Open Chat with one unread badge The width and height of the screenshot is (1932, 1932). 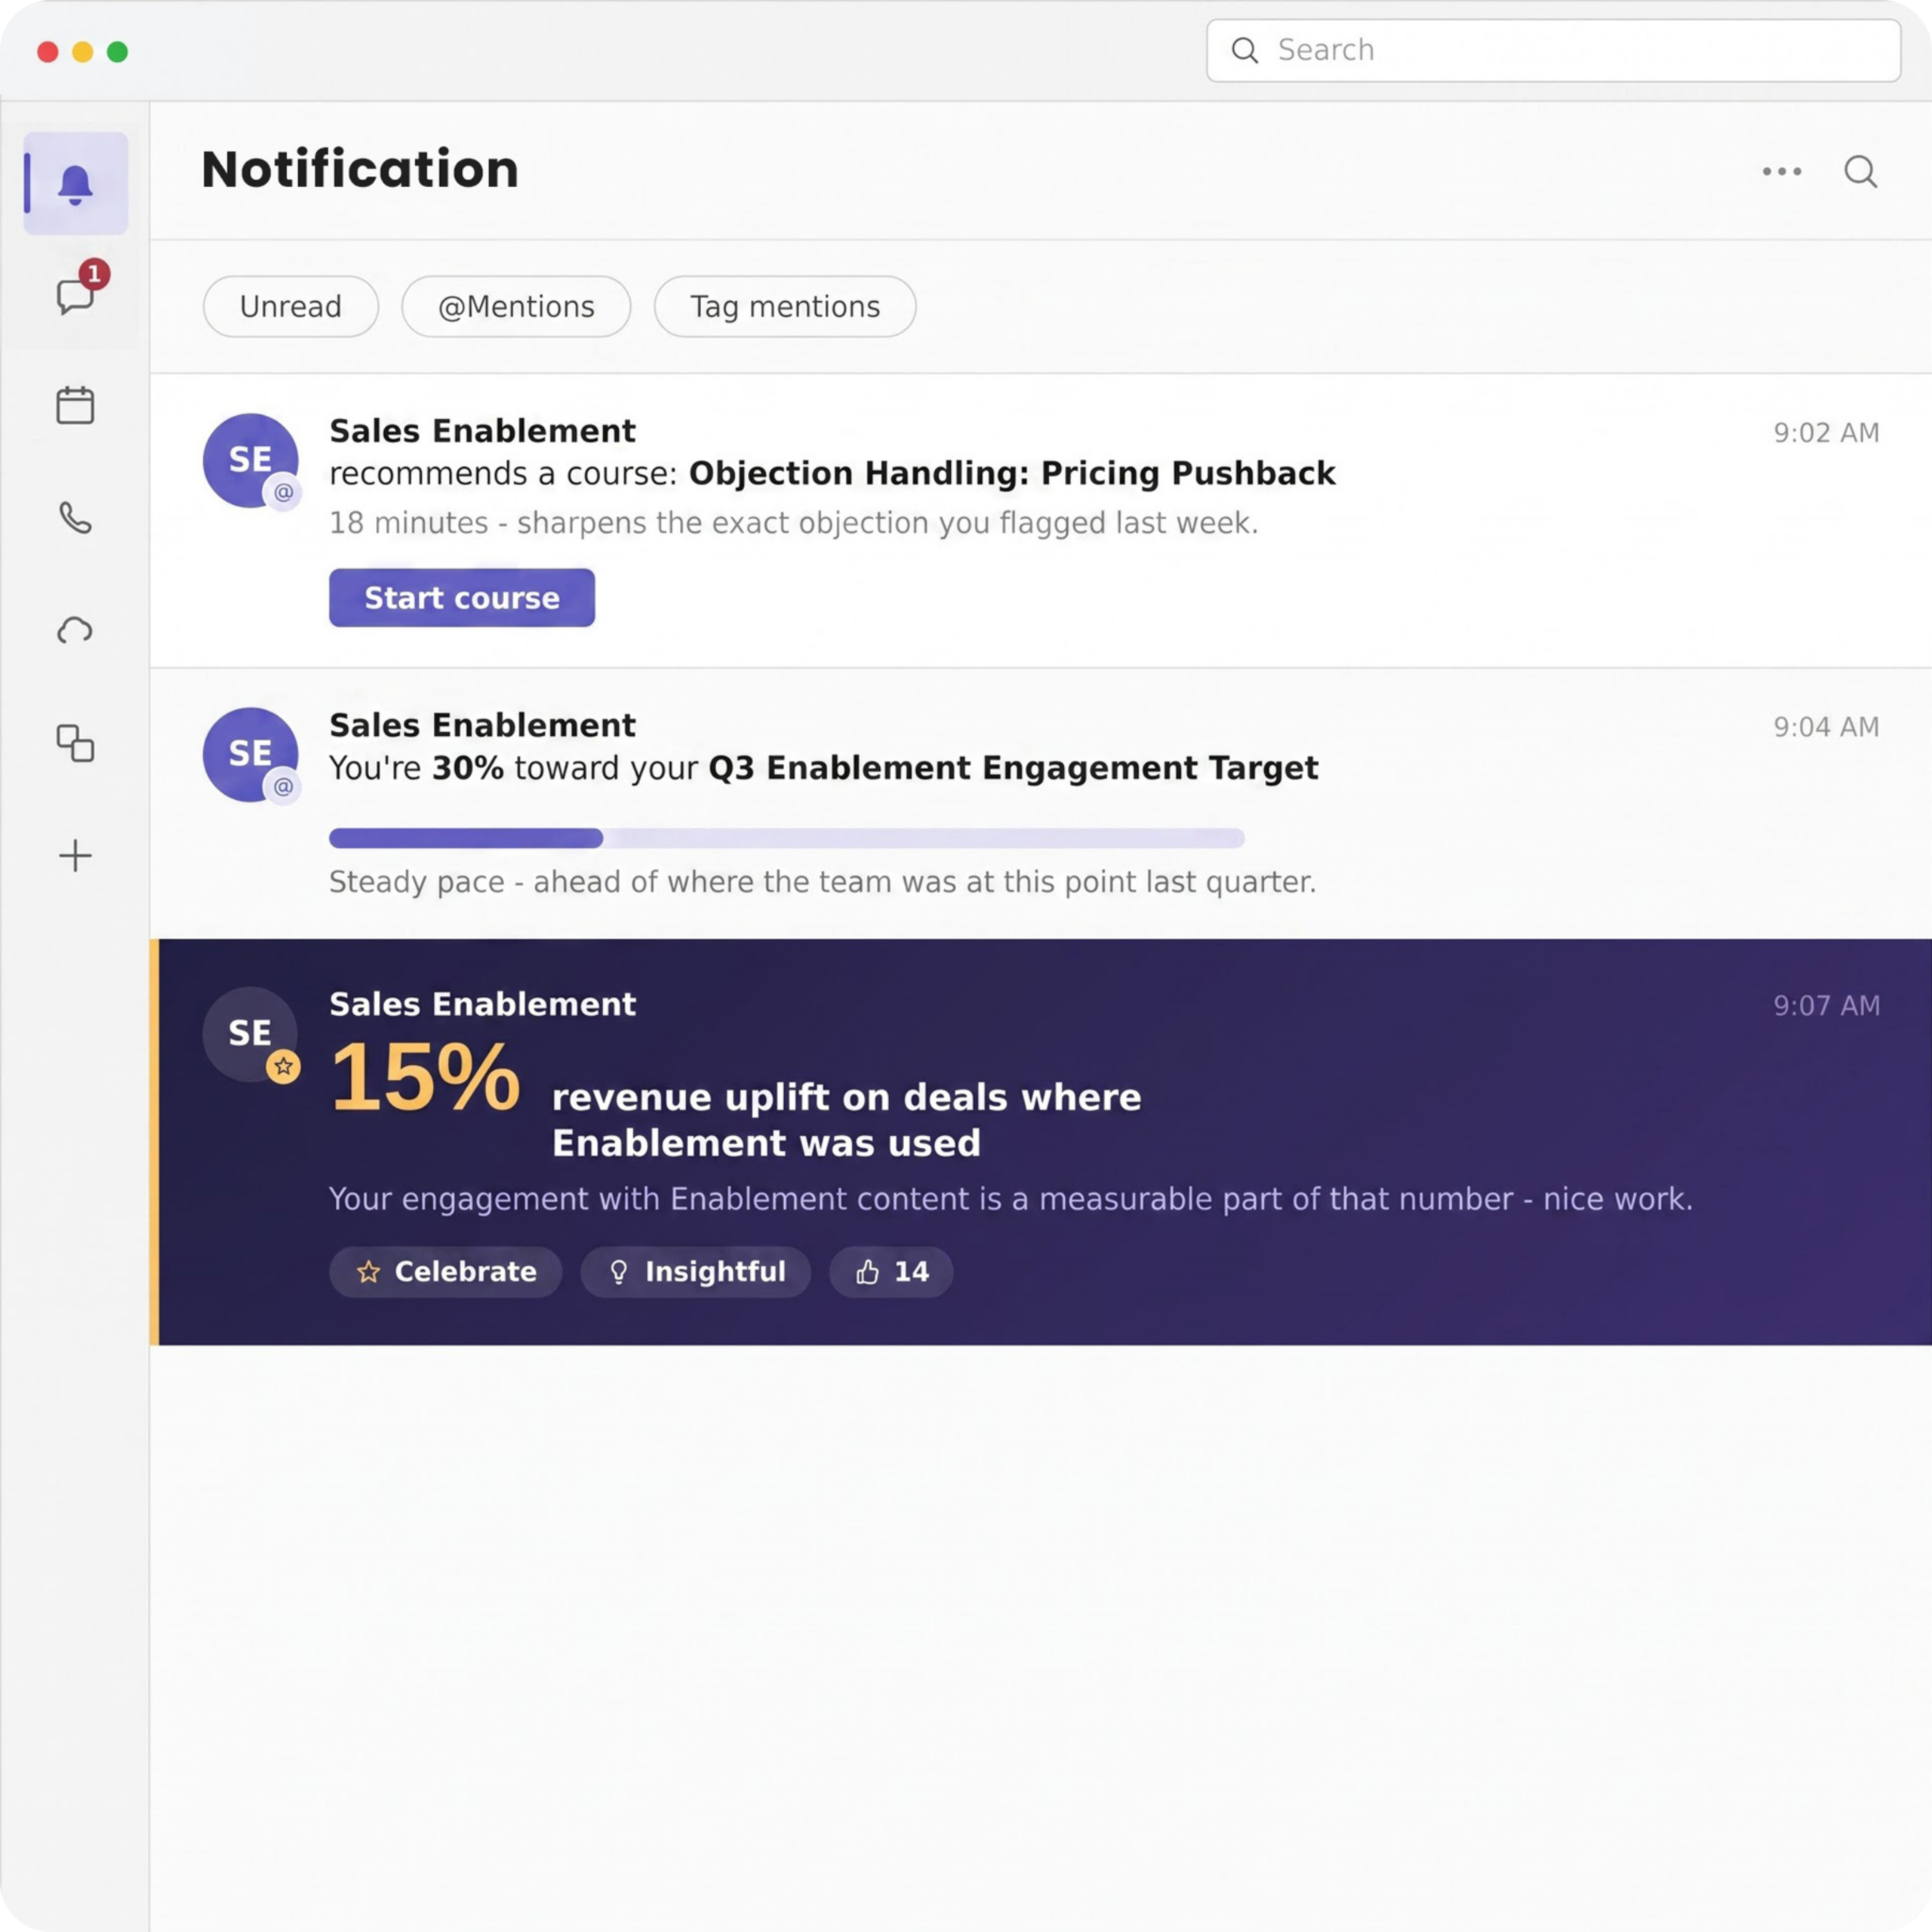click(76, 296)
